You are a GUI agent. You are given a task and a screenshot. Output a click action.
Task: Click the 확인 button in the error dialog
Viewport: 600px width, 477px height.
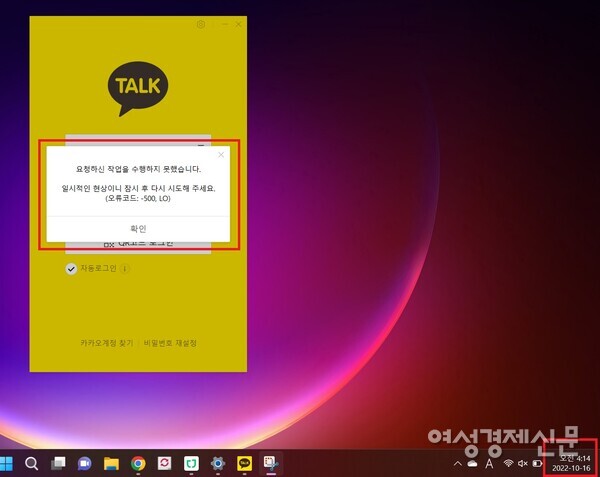138,229
